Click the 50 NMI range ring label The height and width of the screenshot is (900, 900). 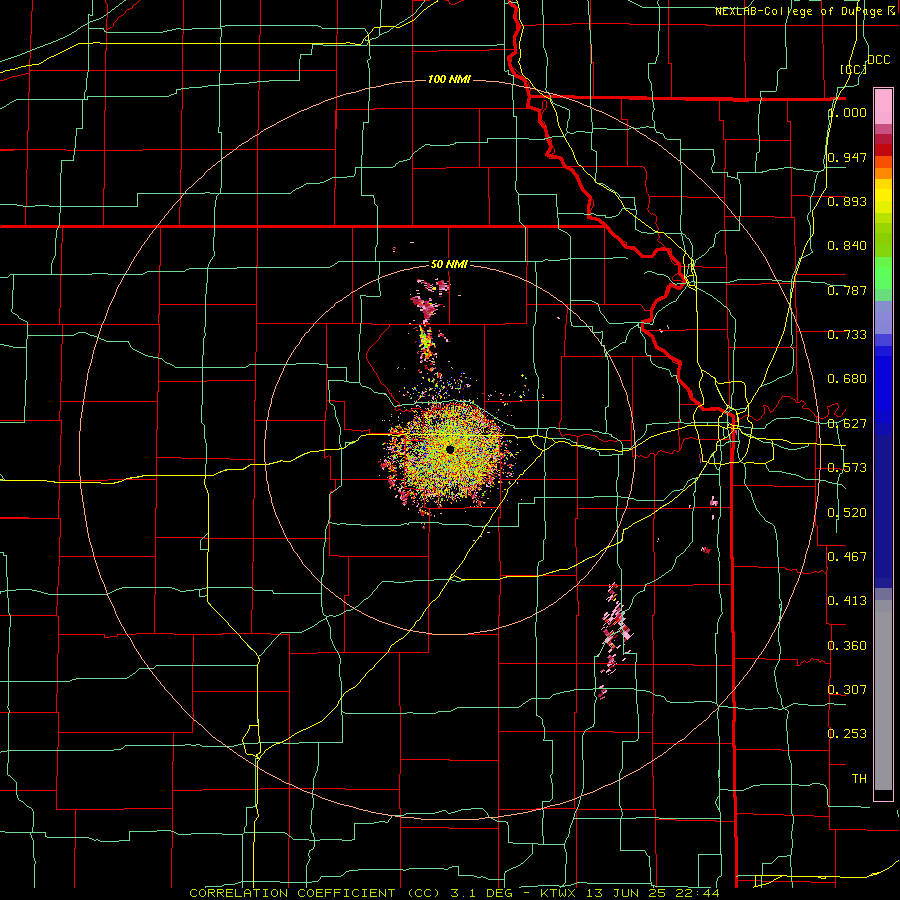click(x=449, y=264)
